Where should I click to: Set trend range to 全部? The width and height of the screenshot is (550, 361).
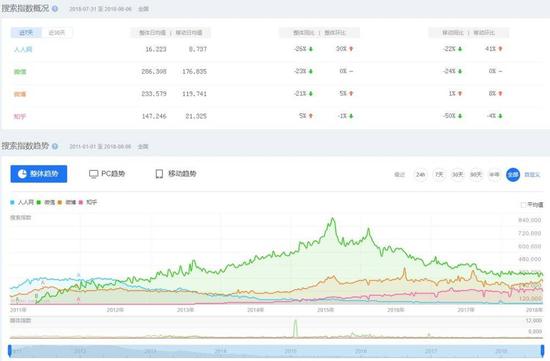pyautogui.click(x=513, y=174)
